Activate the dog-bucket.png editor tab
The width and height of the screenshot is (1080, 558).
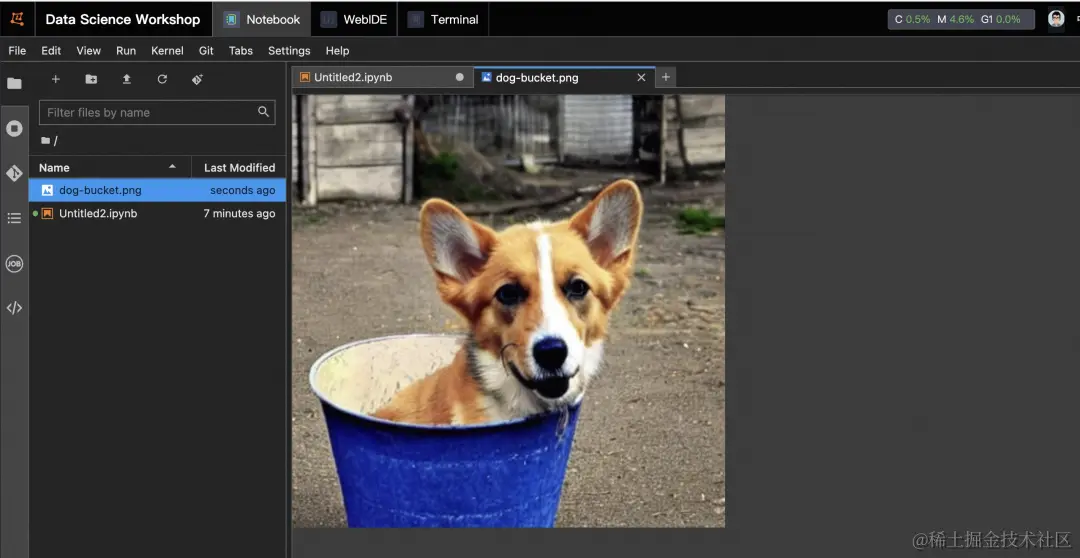(565, 77)
